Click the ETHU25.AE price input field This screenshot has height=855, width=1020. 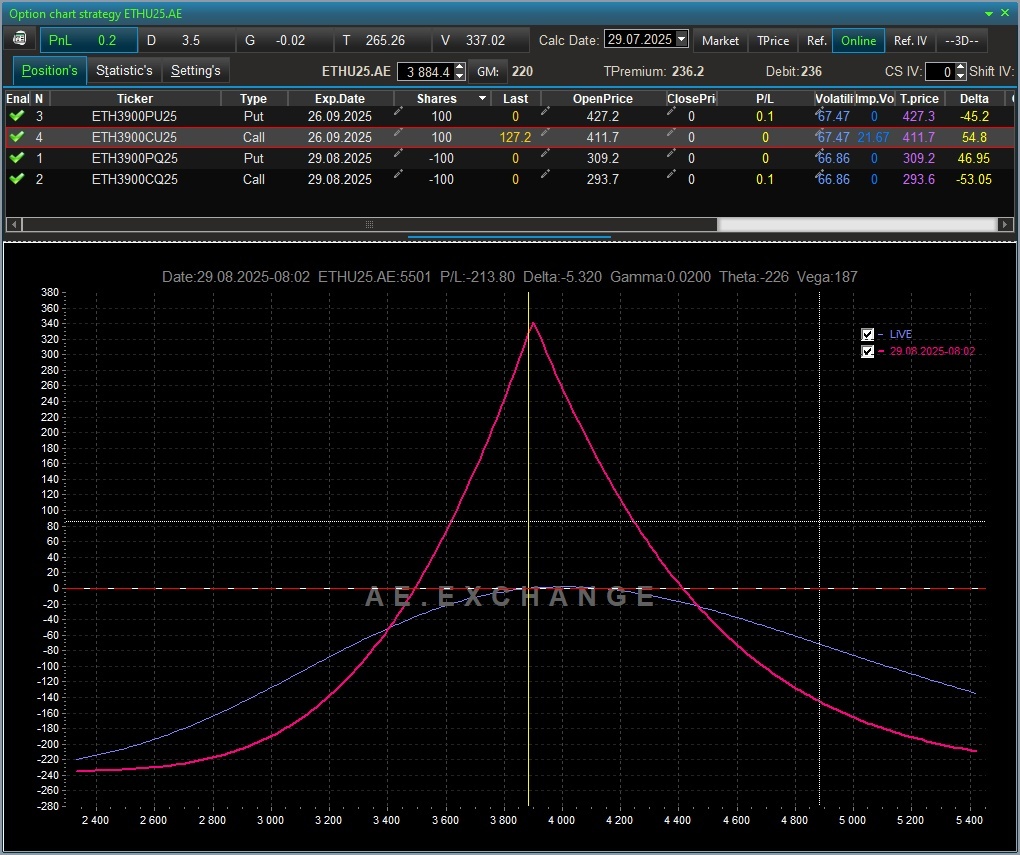click(x=426, y=72)
